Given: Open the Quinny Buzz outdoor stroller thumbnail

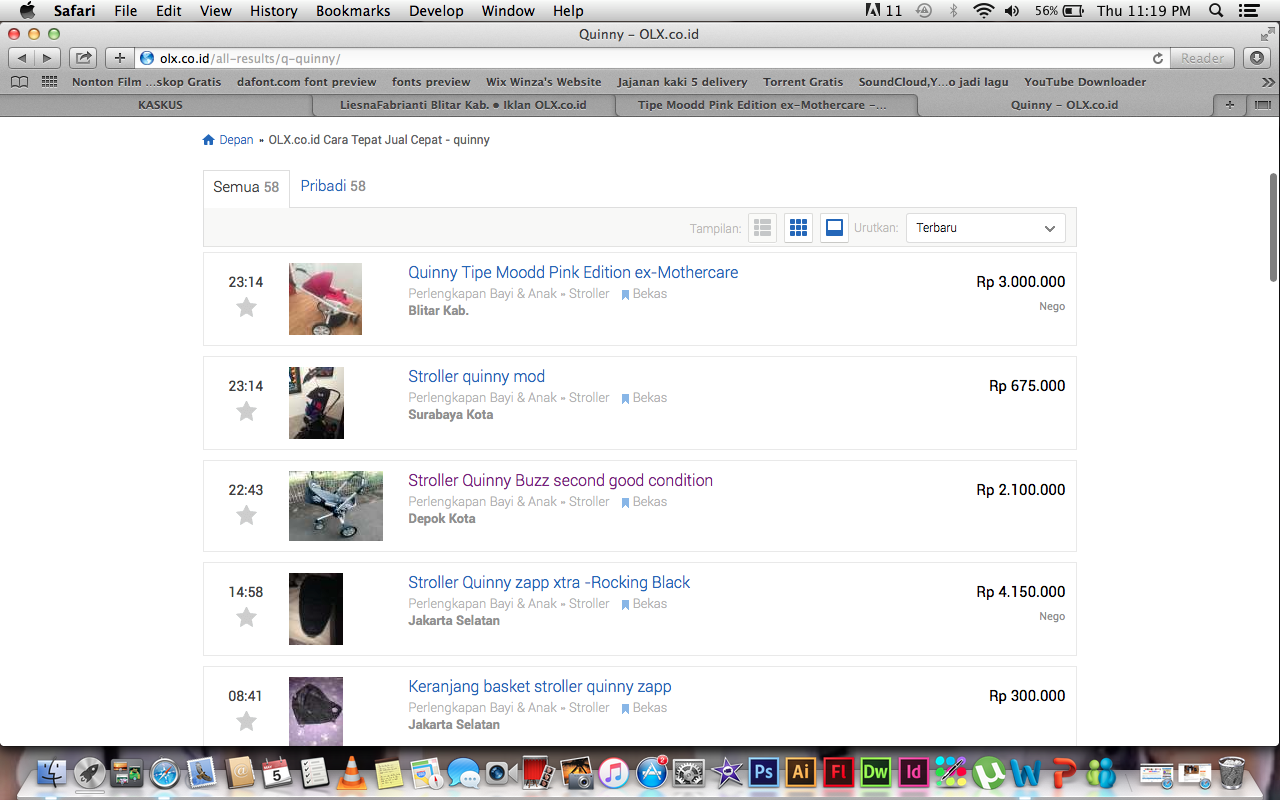Looking at the screenshot, I should [336, 506].
